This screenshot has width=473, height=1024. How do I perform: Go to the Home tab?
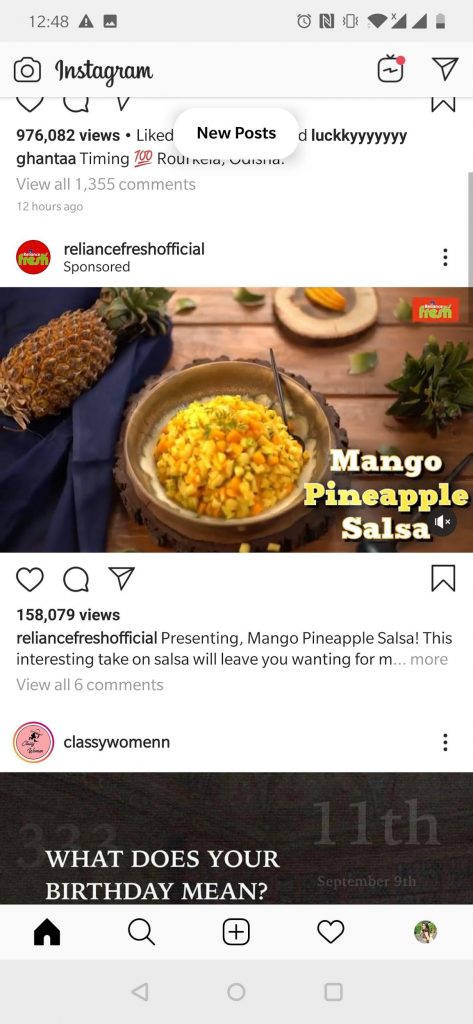coord(47,932)
